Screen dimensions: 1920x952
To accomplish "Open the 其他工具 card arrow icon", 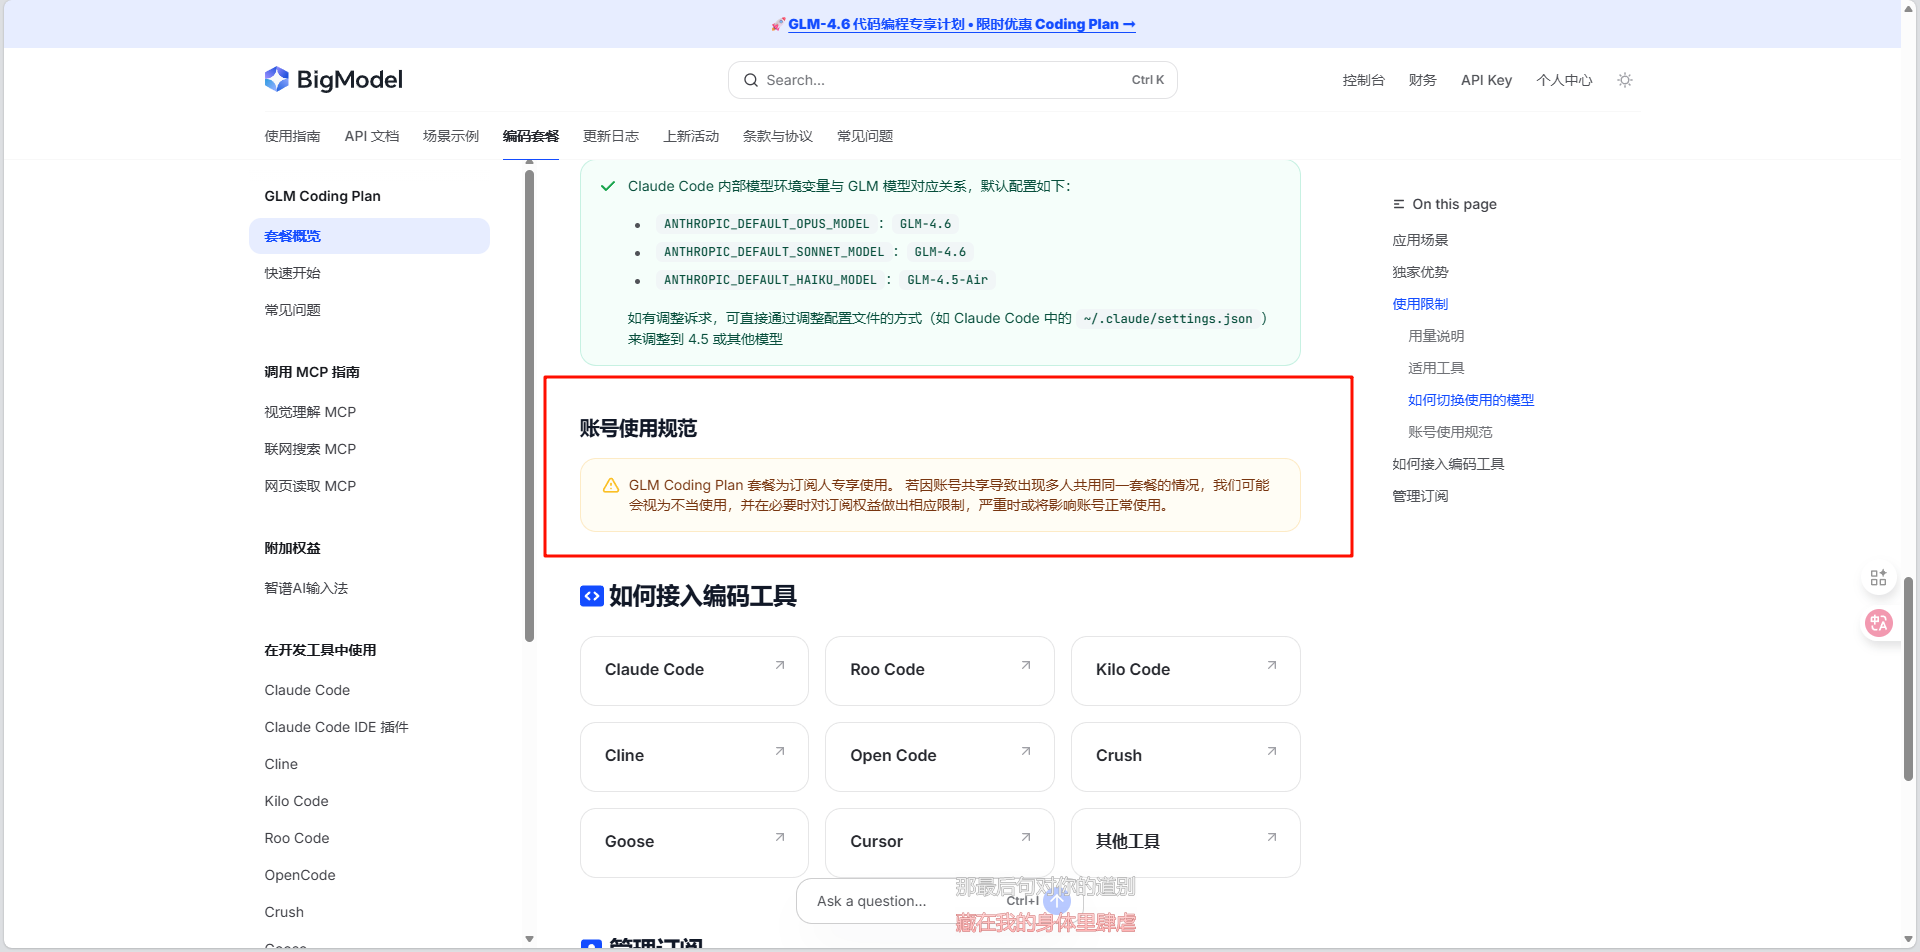I will coord(1272,837).
